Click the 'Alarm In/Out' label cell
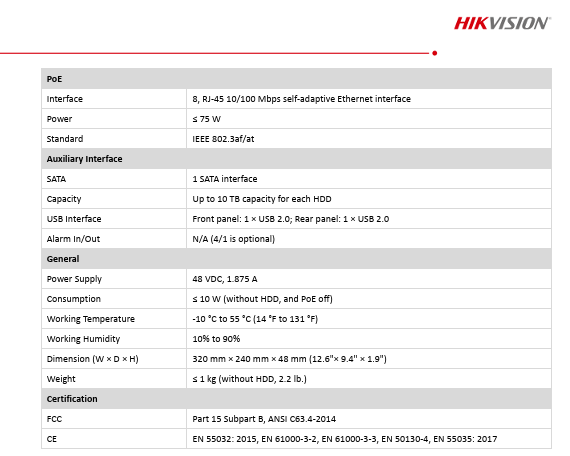 (x=114, y=239)
